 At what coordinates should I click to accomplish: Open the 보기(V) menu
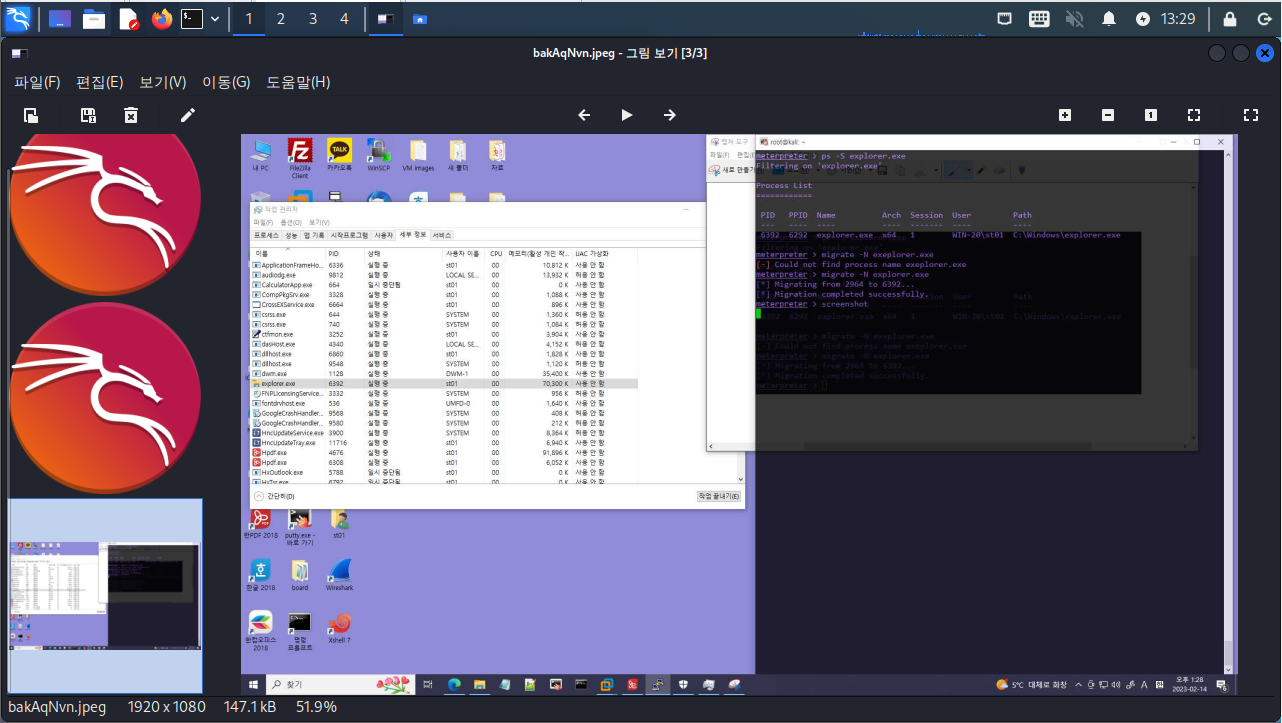pos(163,82)
